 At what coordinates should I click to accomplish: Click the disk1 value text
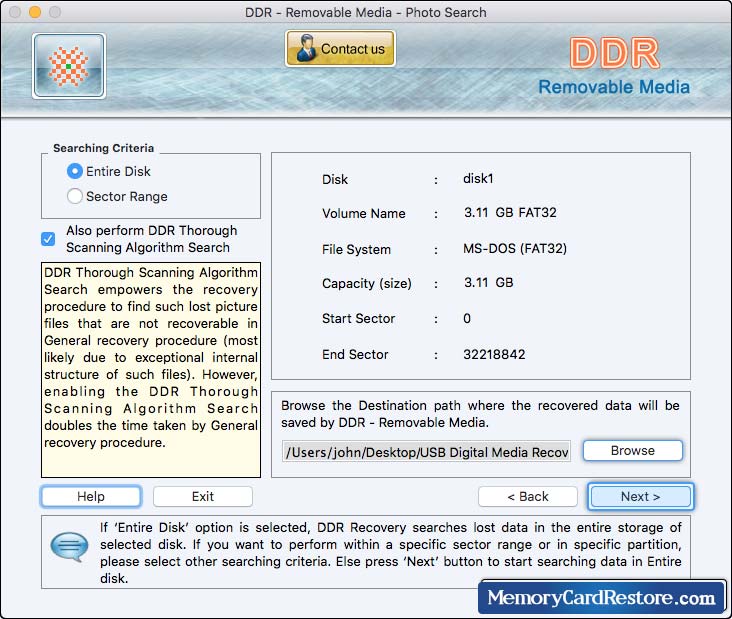[478, 178]
